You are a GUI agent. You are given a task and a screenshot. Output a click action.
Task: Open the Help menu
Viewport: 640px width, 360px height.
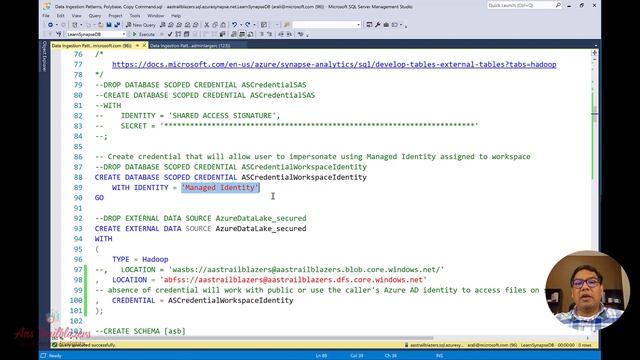pos(176,16)
